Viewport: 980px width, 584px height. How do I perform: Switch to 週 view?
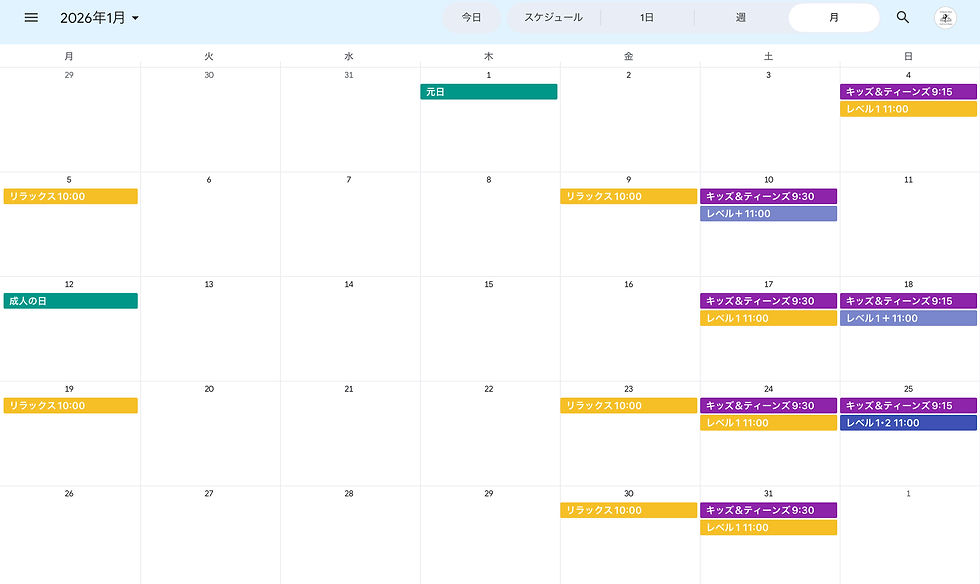coord(741,18)
